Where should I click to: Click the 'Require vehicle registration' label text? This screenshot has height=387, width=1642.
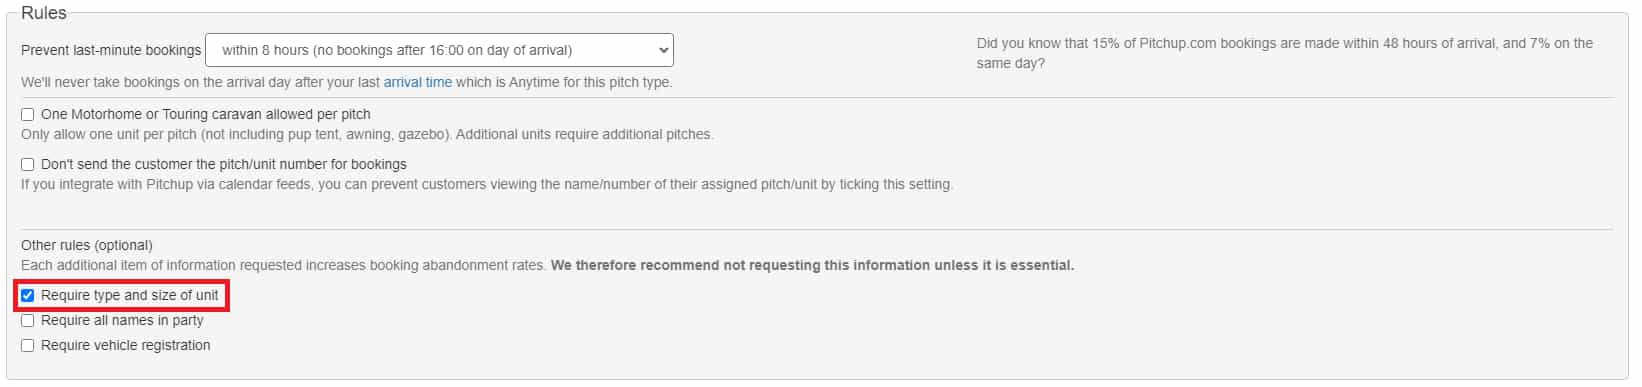126,345
